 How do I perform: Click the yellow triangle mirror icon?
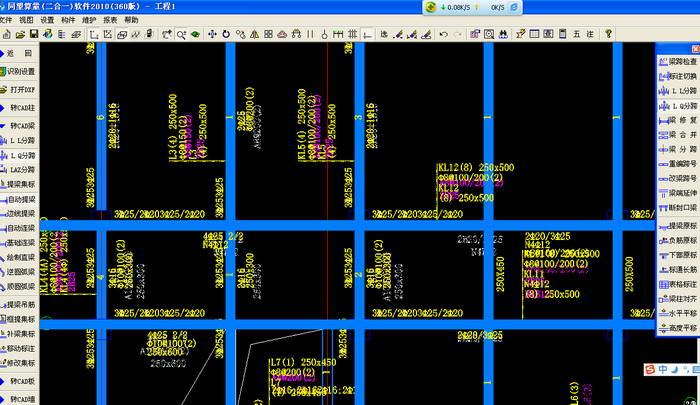pos(254,34)
